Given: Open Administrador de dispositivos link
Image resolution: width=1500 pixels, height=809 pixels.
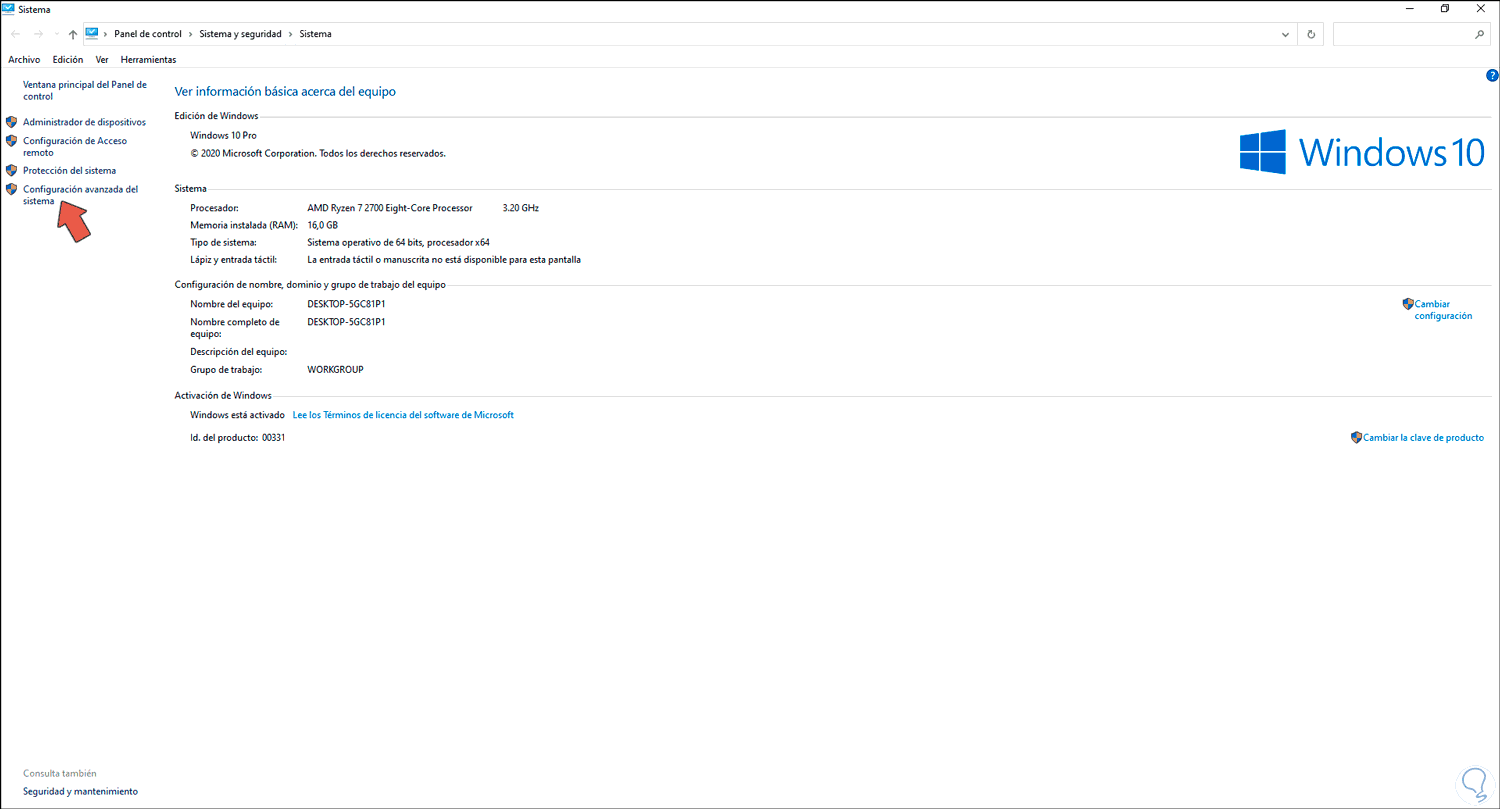Looking at the screenshot, I should coord(84,122).
